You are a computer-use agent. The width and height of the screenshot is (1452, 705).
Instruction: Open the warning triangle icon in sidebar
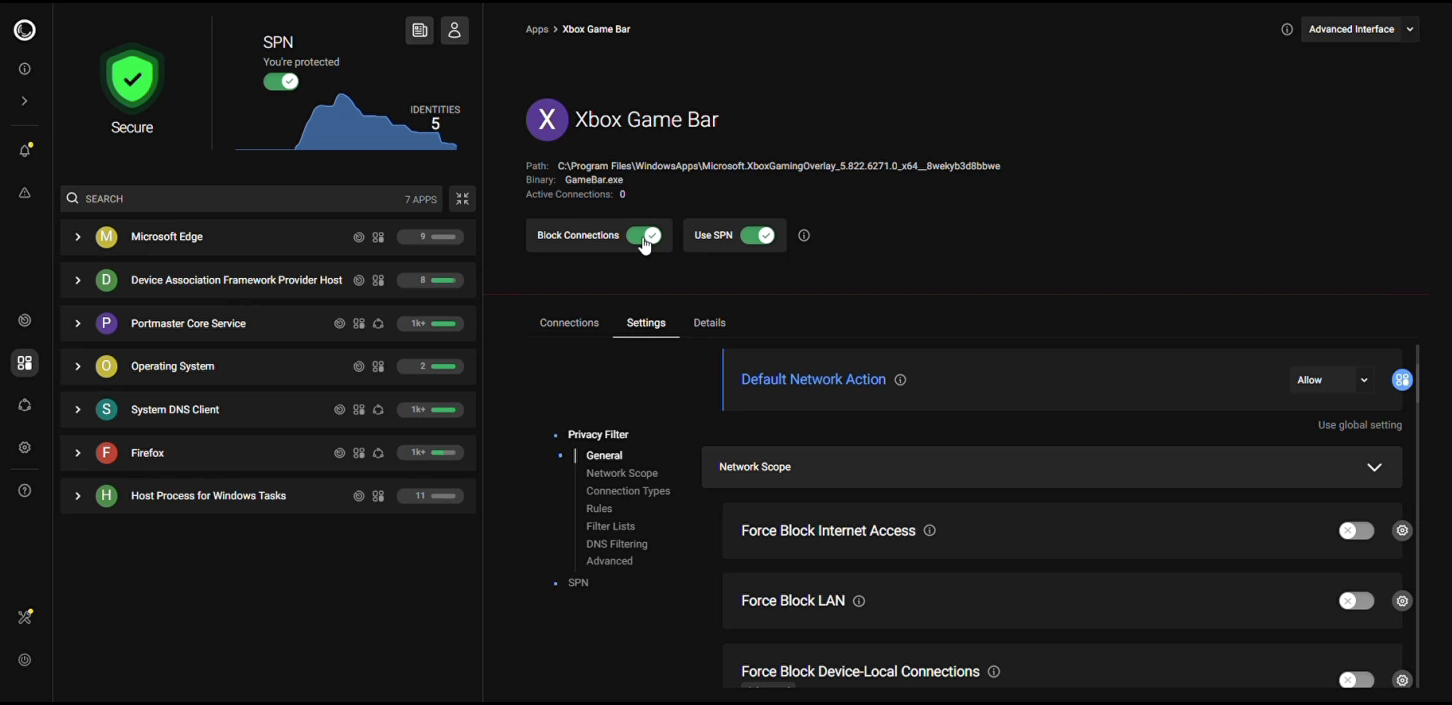pos(25,193)
